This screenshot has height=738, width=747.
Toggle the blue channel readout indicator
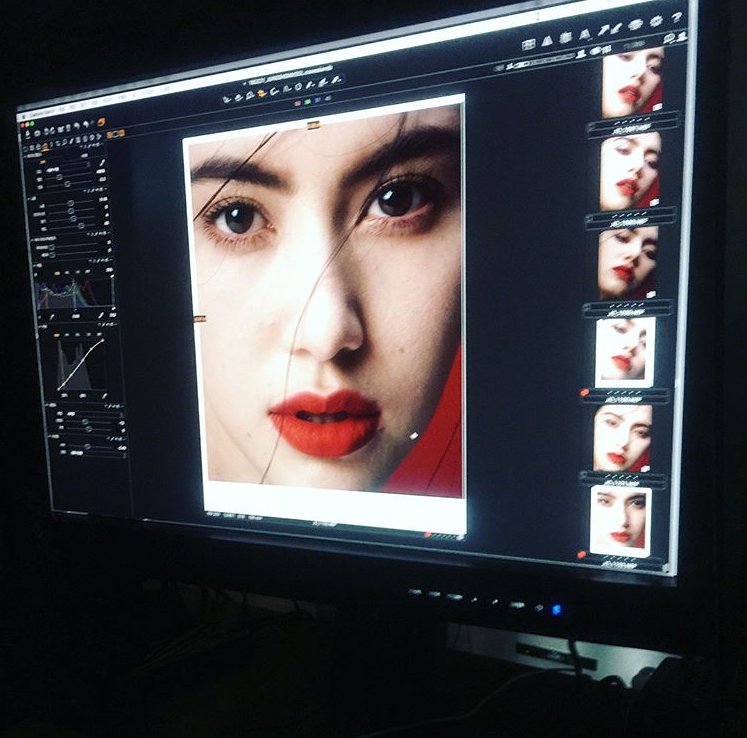click(x=317, y=100)
